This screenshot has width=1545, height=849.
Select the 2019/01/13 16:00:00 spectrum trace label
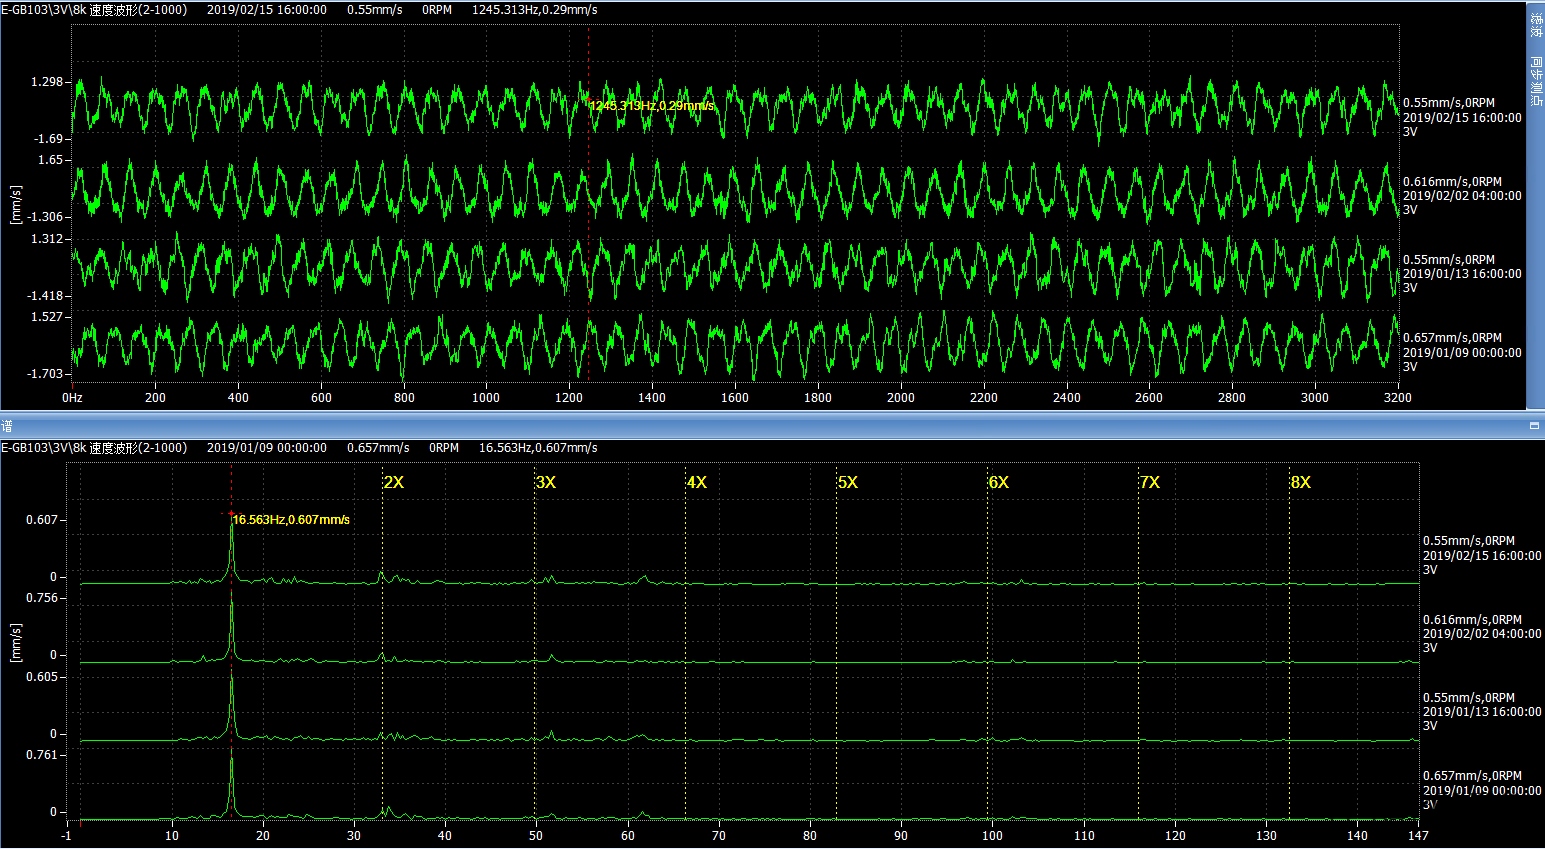pos(1482,712)
